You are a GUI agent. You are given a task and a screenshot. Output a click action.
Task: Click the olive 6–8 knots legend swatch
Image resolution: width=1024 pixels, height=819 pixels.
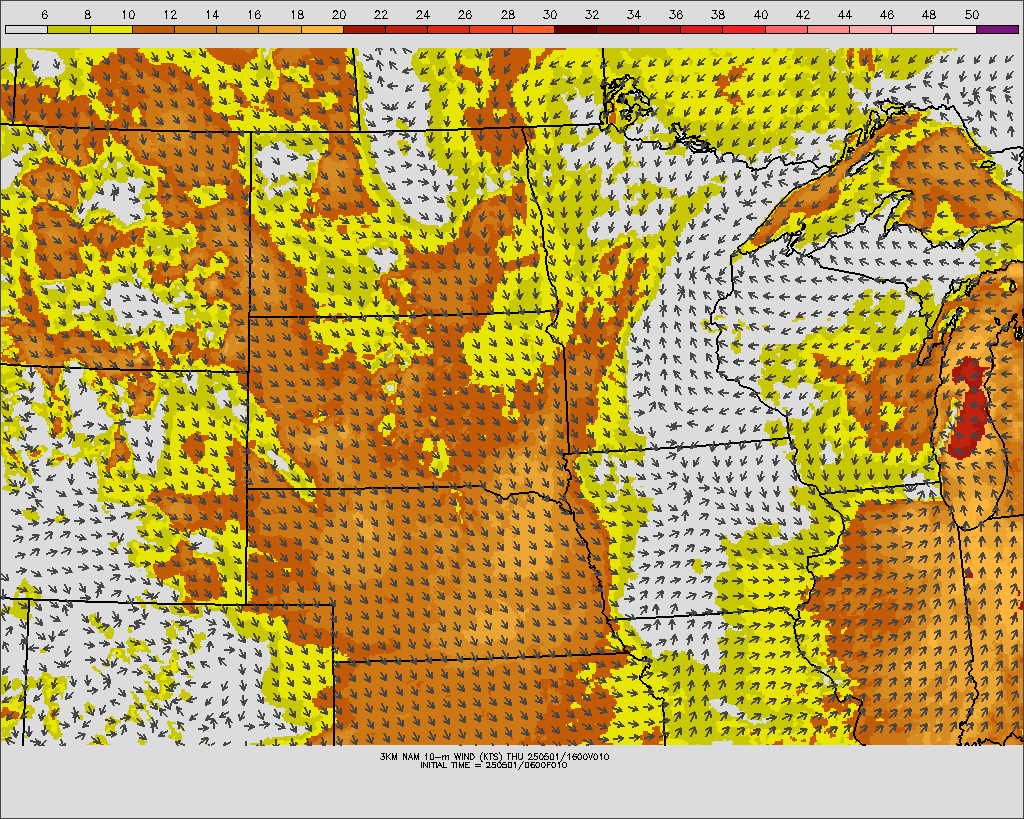[x=69, y=29]
